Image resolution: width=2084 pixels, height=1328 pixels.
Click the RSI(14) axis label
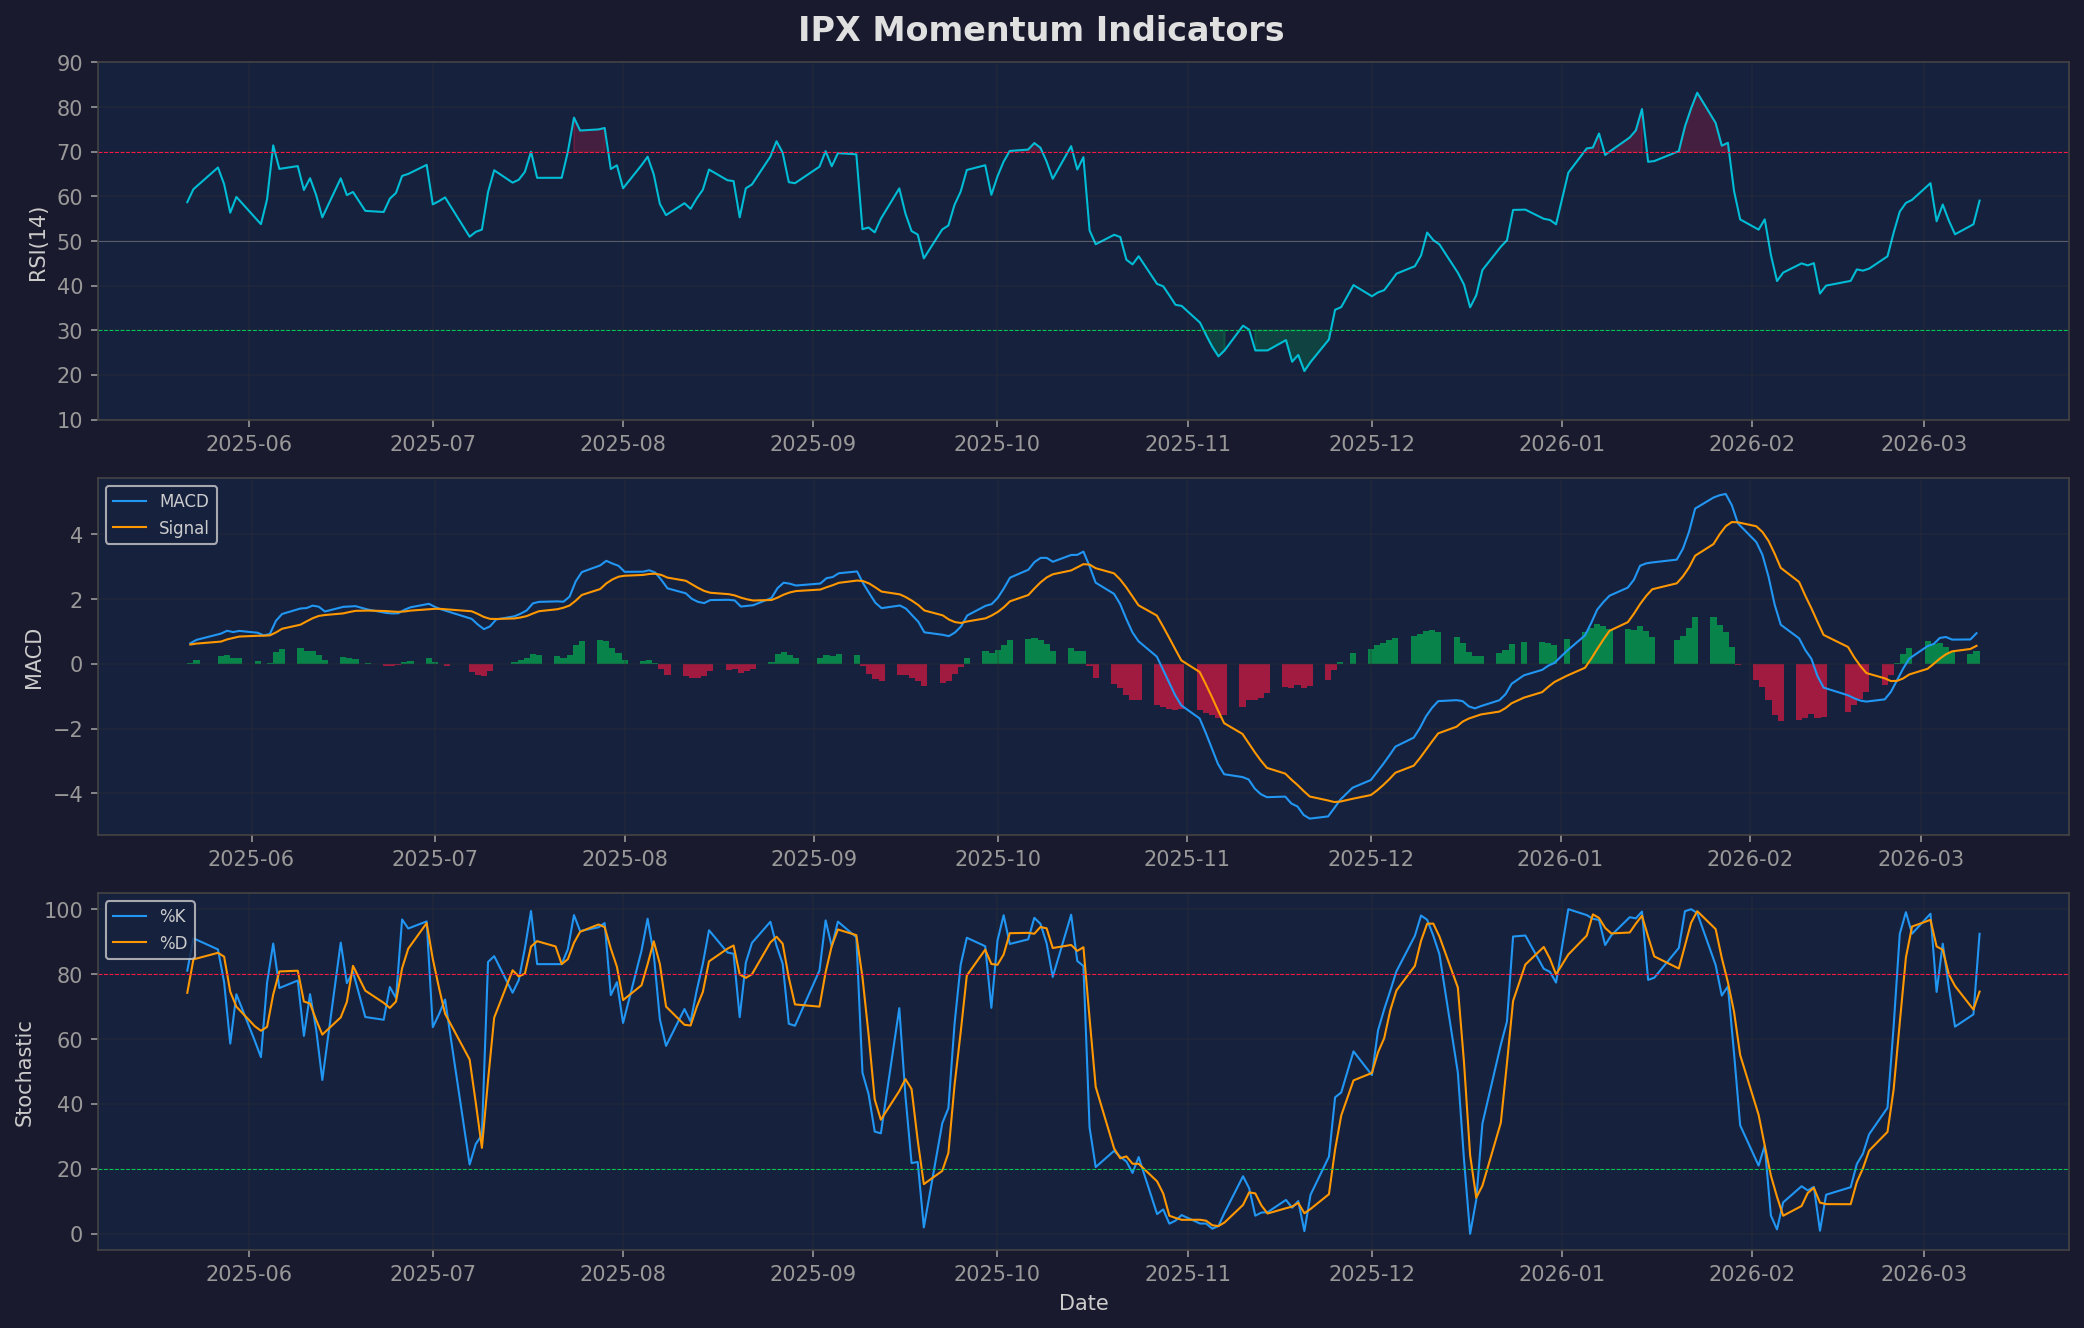point(36,241)
